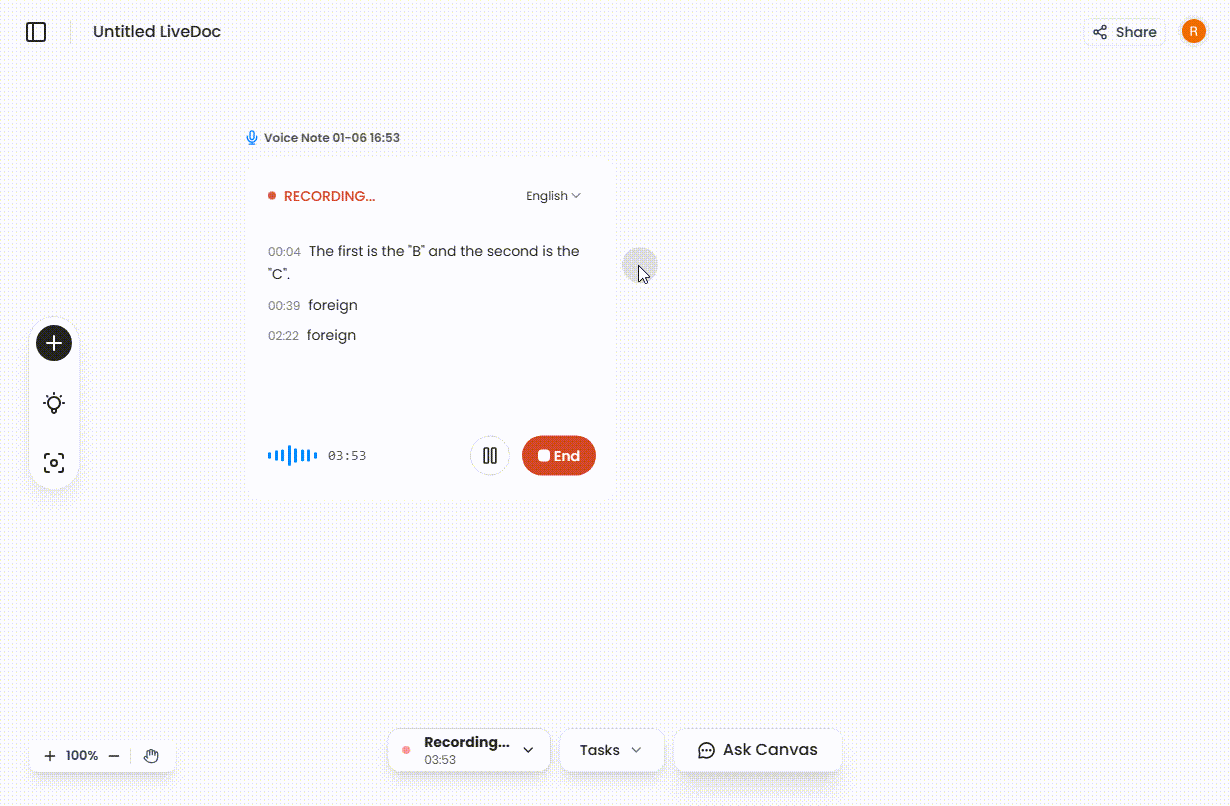Click the Untitled LiveDoc title
The image size is (1230, 806).
pyautogui.click(x=156, y=31)
